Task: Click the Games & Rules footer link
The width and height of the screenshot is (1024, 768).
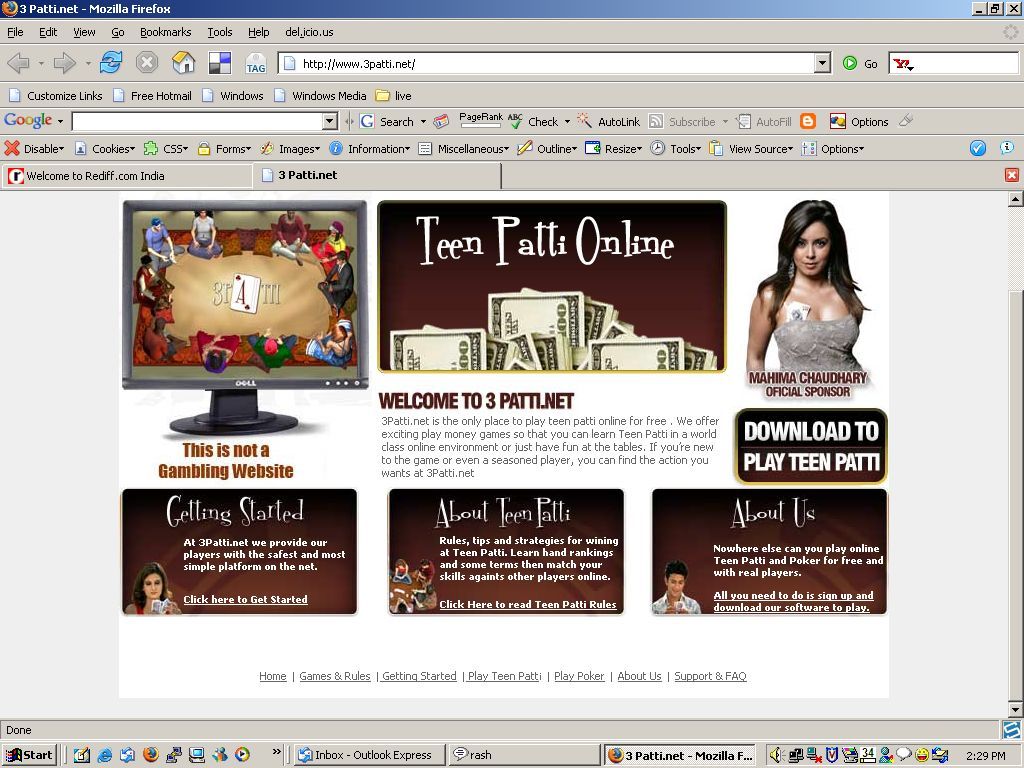Action: coord(334,676)
